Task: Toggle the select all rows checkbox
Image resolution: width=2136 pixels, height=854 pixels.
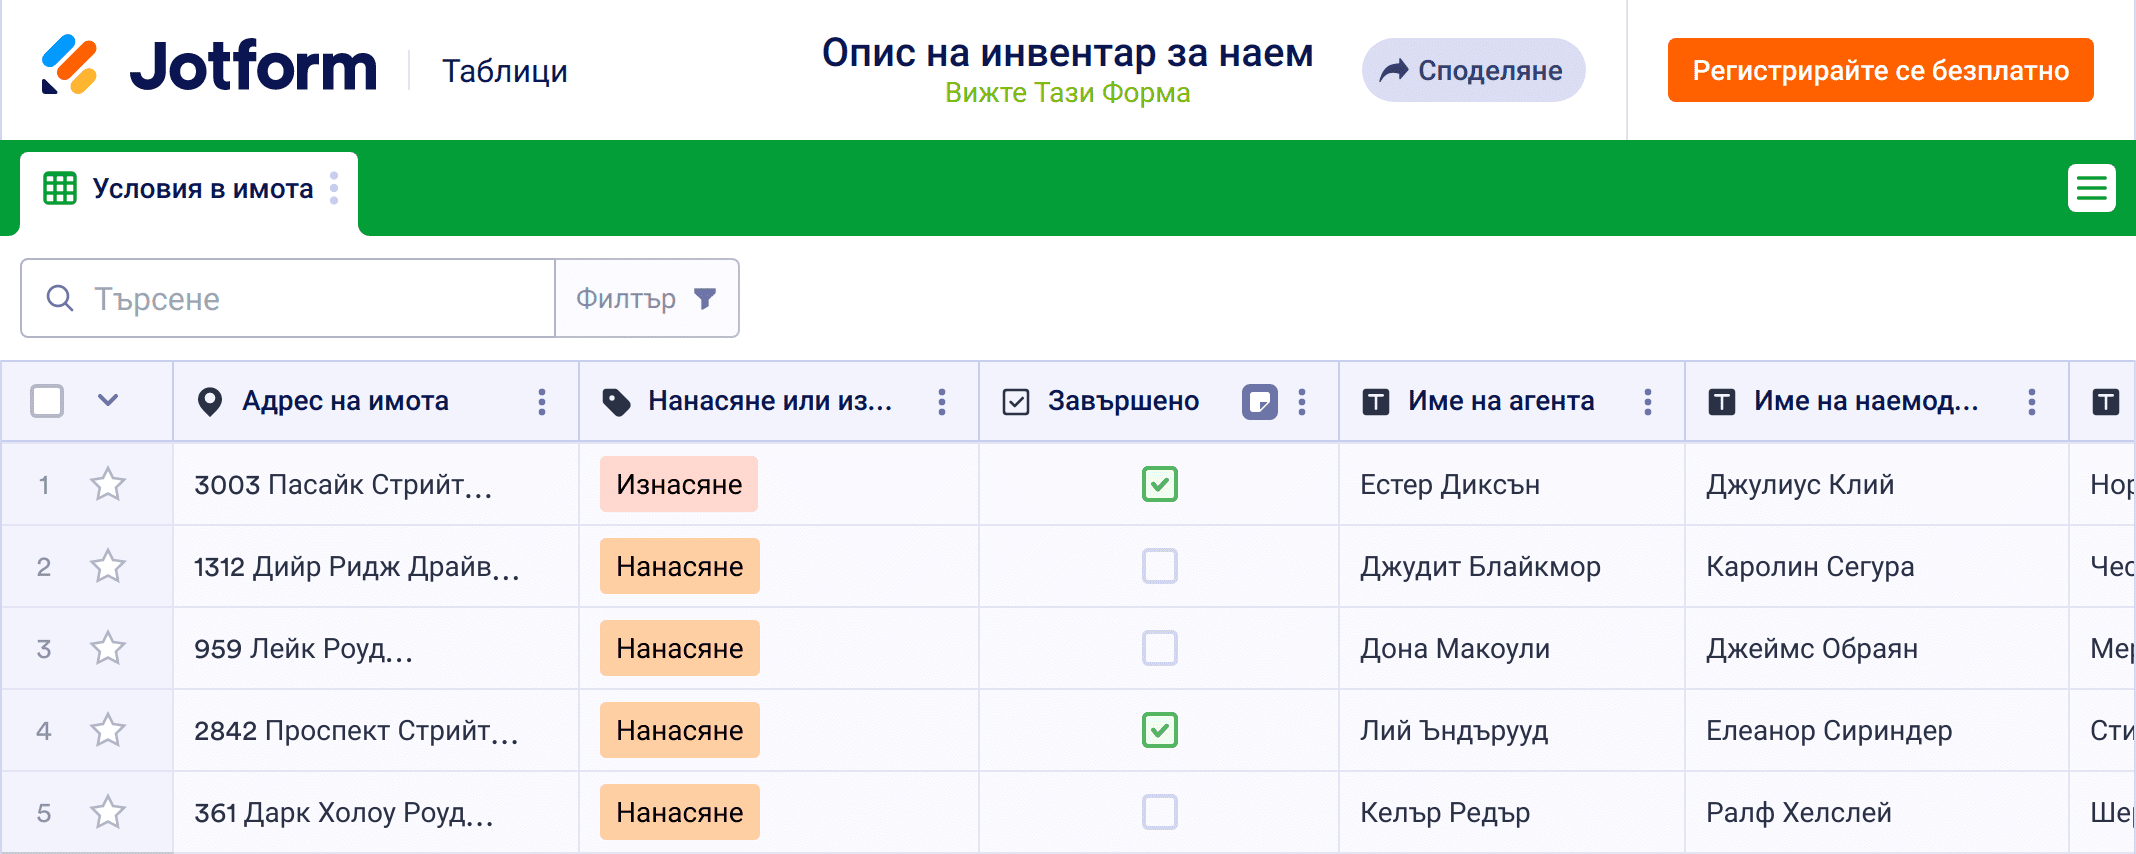Action: point(47,402)
